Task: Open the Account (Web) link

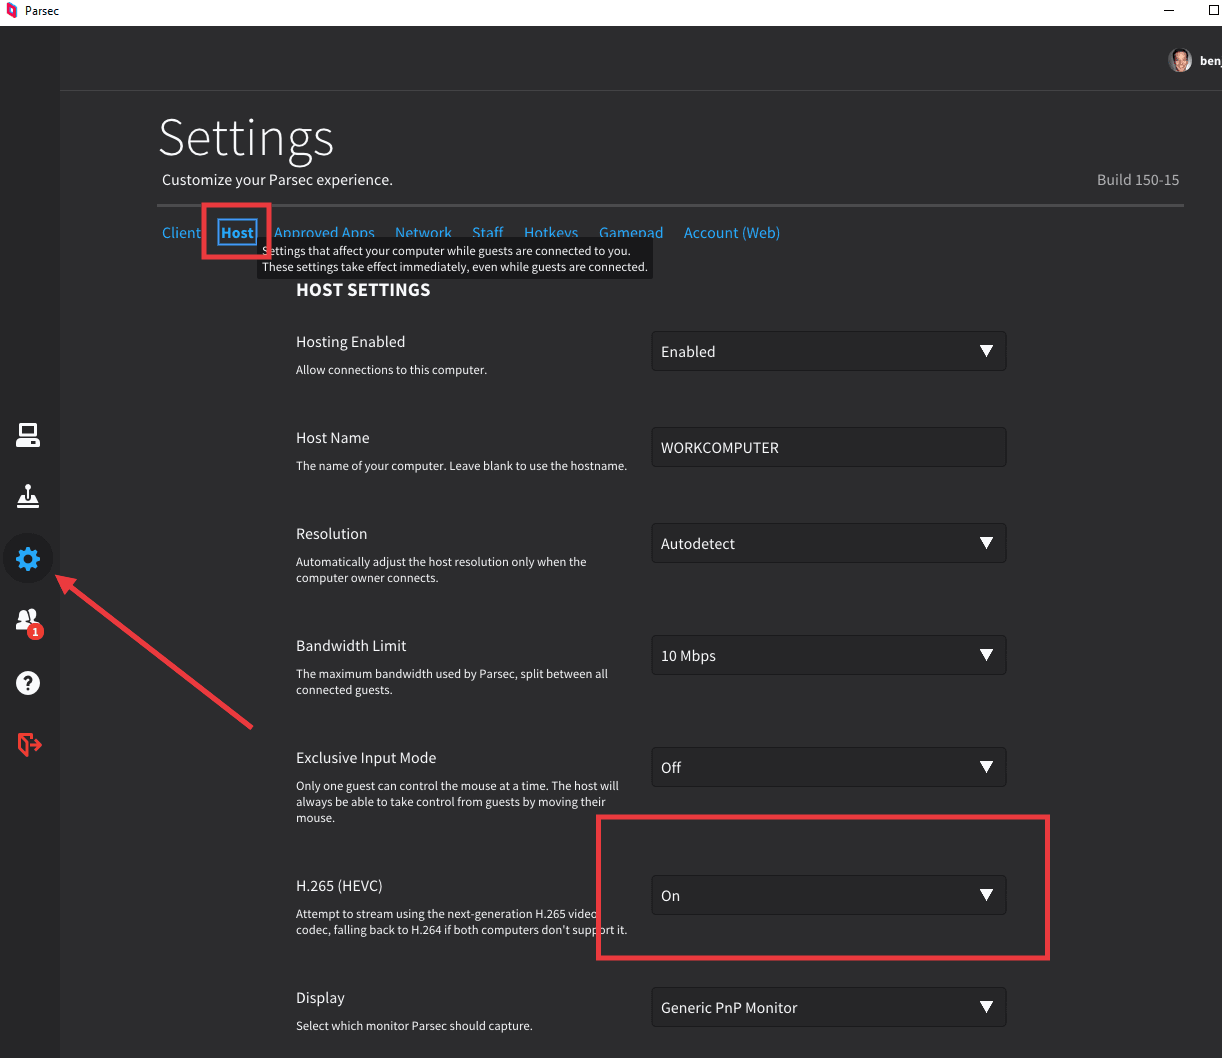Action: 731,233
